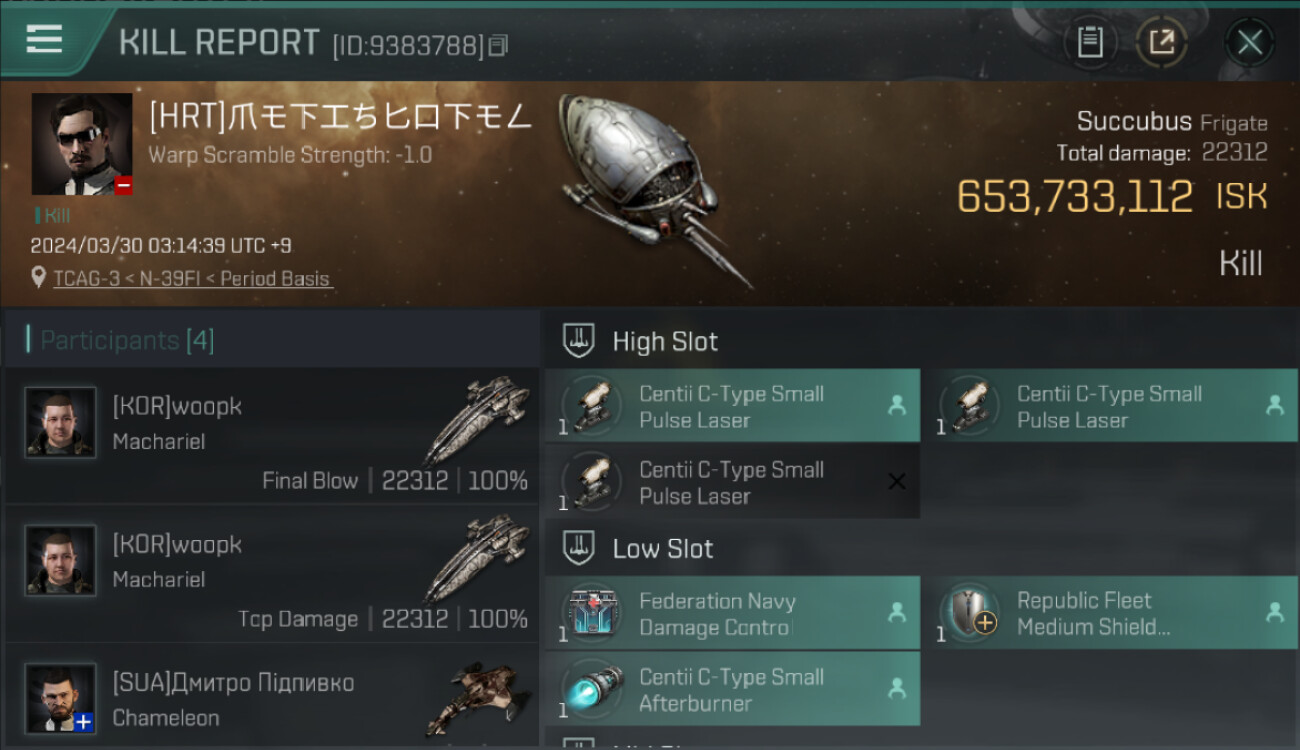The image size is (1300, 750).
Task: Select Centii C-Type Small Afterburner
Action: coord(732,689)
